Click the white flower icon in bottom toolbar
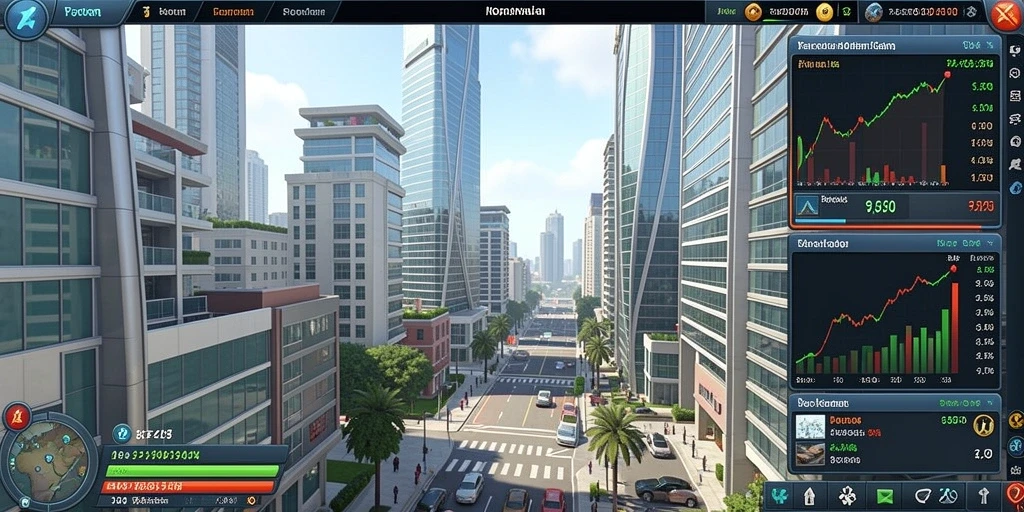 click(847, 496)
